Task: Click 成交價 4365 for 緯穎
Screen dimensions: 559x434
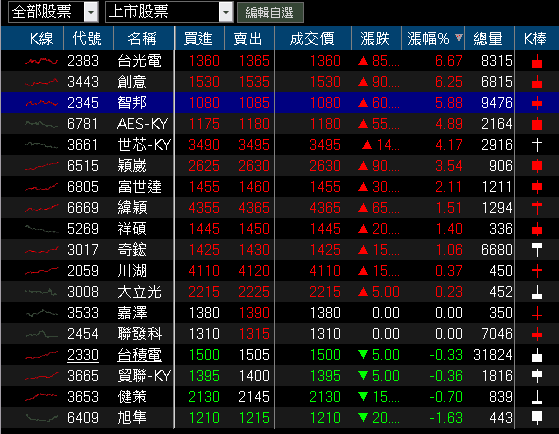Action: (x=325, y=208)
